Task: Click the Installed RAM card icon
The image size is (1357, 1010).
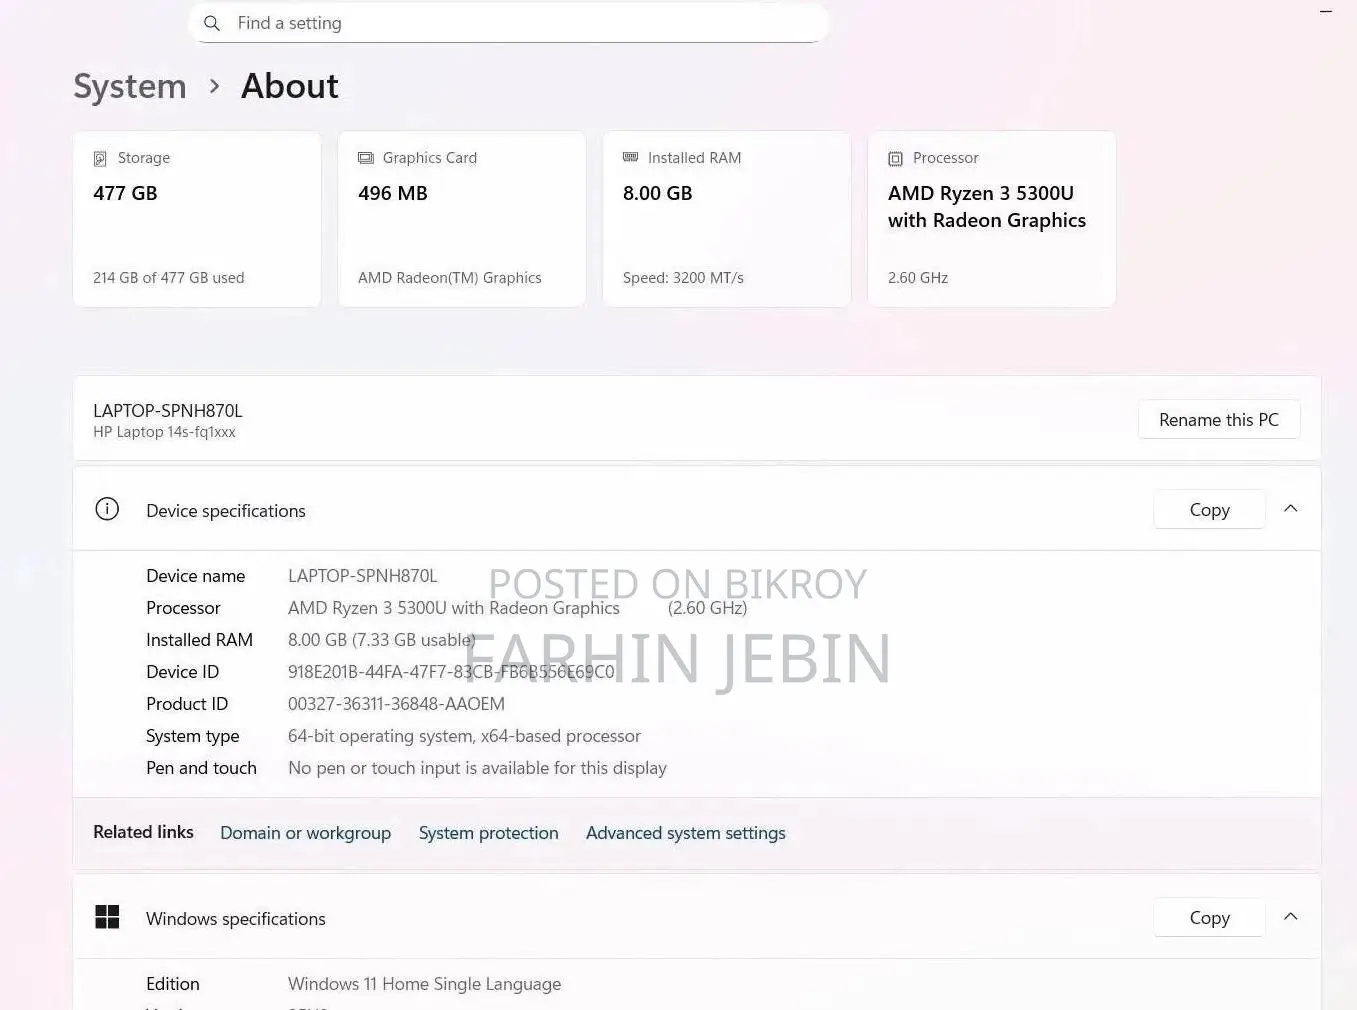Action: [x=631, y=157]
